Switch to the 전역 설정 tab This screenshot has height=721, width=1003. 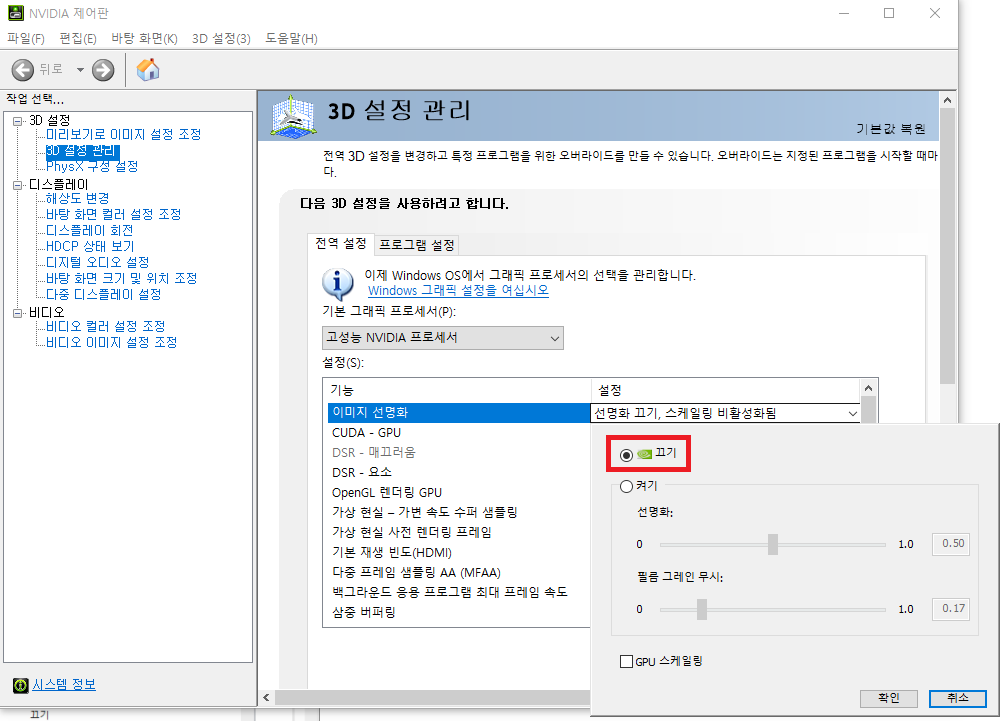click(341, 244)
